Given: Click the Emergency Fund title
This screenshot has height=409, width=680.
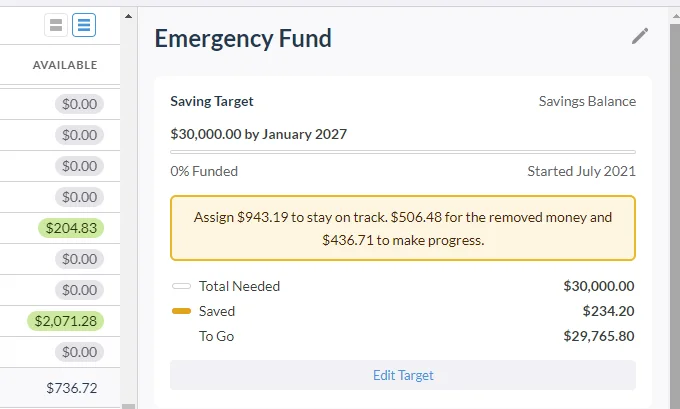Looking at the screenshot, I should click(243, 39).
